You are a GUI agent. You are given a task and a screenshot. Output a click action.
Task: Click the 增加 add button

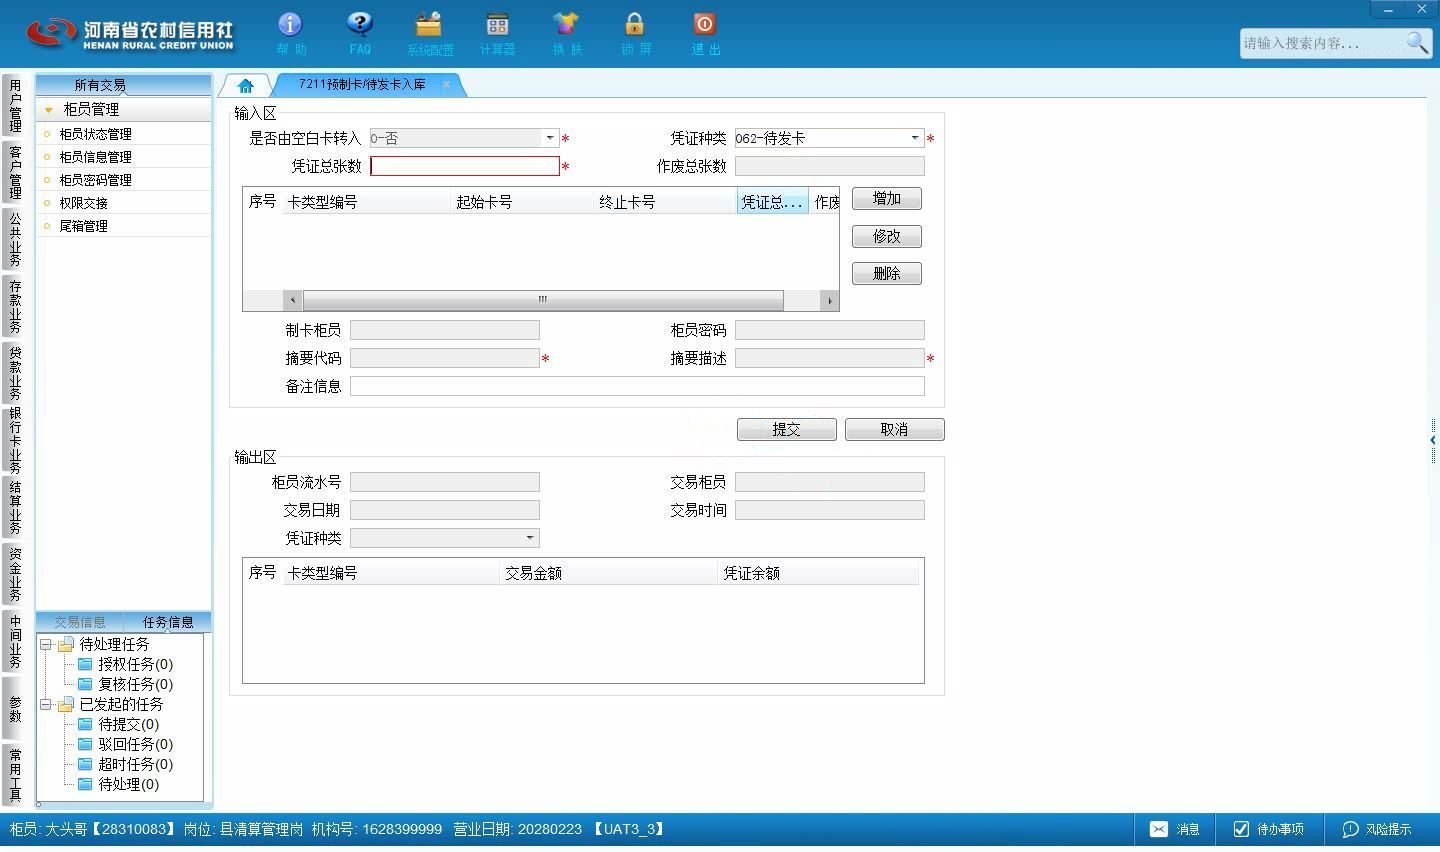pos(887,198)
